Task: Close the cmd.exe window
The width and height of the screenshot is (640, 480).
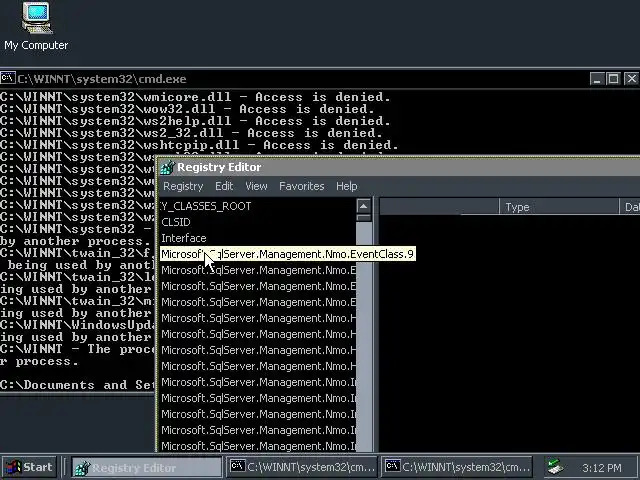Action: [631, 78]
